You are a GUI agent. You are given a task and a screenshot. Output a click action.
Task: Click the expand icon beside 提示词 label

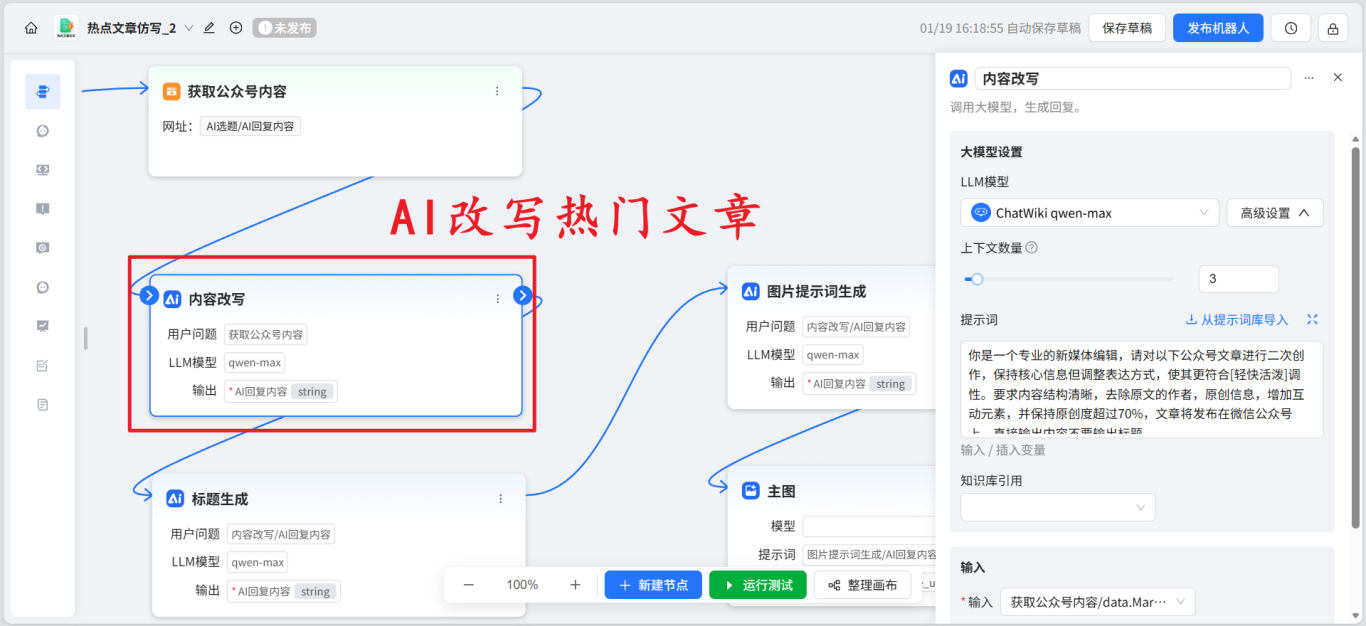click(1313, 319)
